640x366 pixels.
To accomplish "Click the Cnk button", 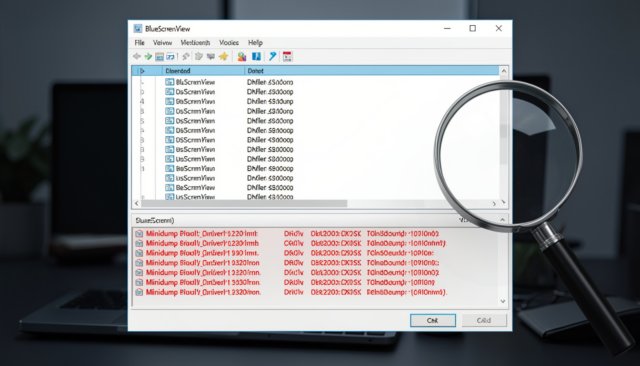I will (433, 320).
